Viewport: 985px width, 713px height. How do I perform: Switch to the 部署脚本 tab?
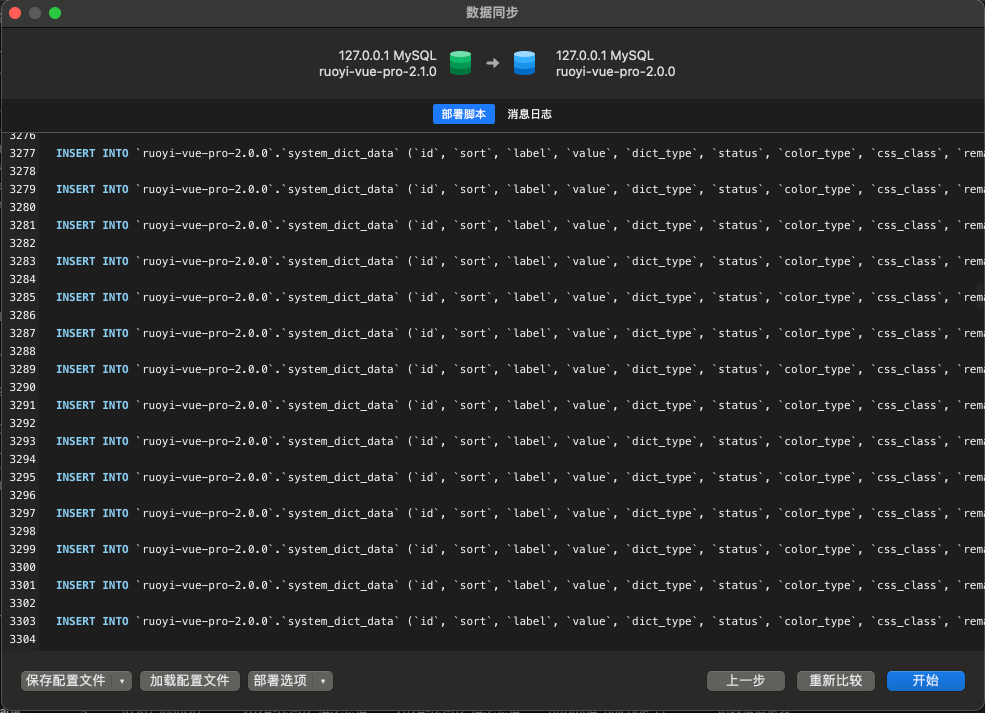(x=464, y=114)
